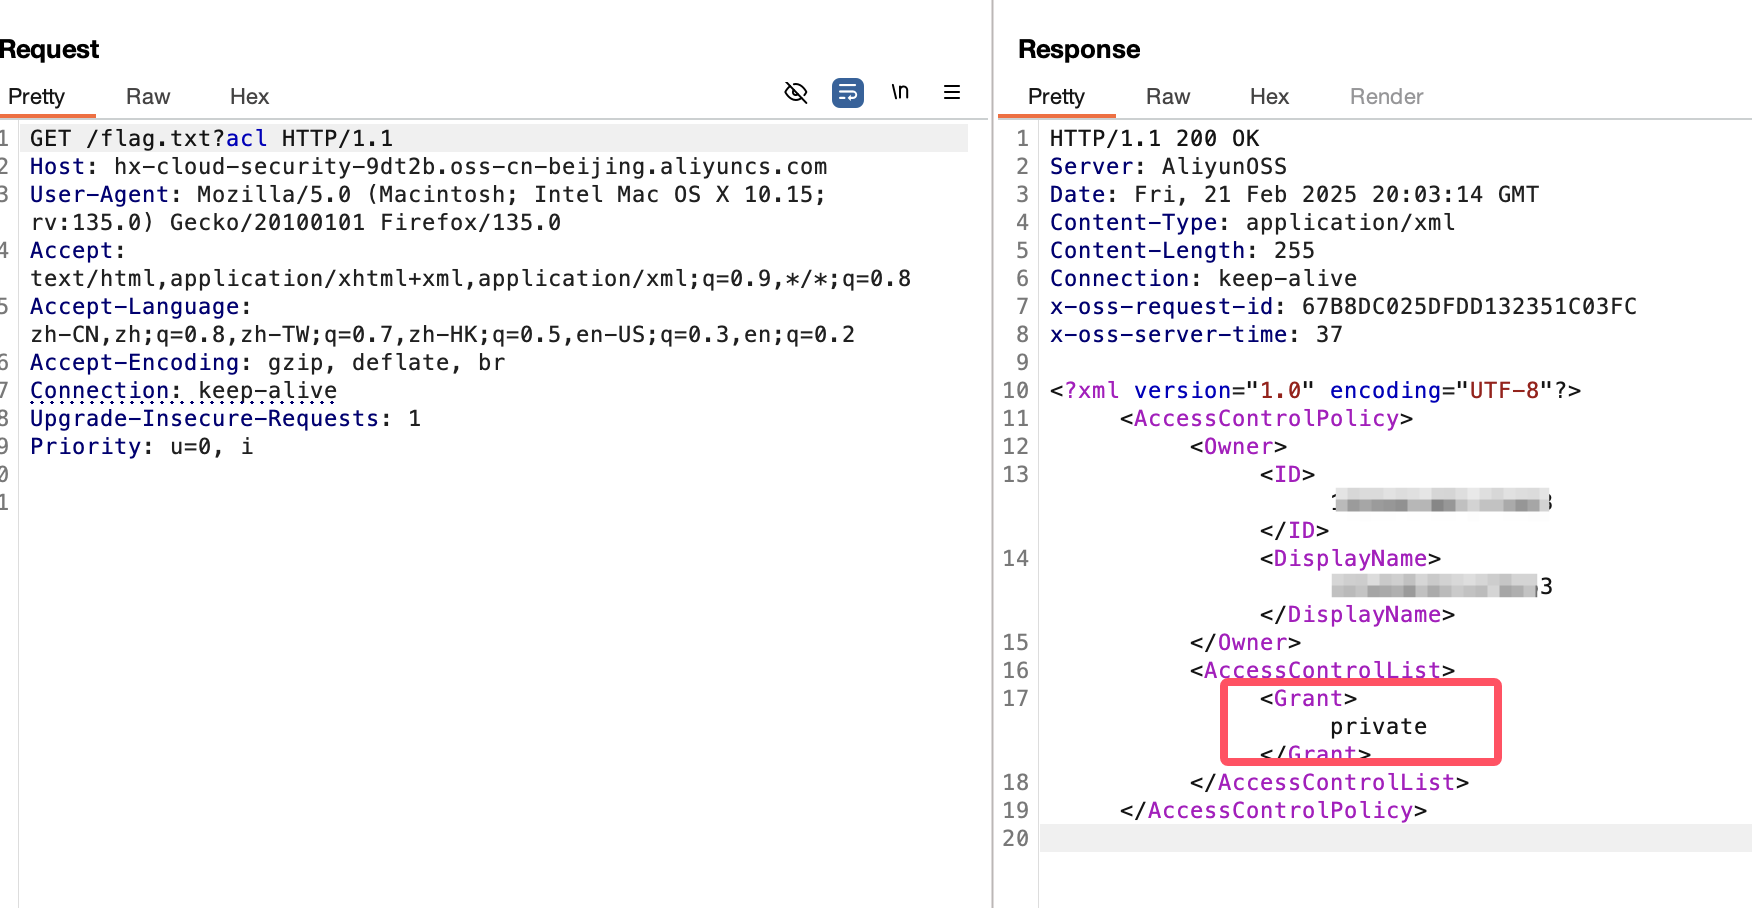Toggle the blue word wrap icon

point(848,93)
